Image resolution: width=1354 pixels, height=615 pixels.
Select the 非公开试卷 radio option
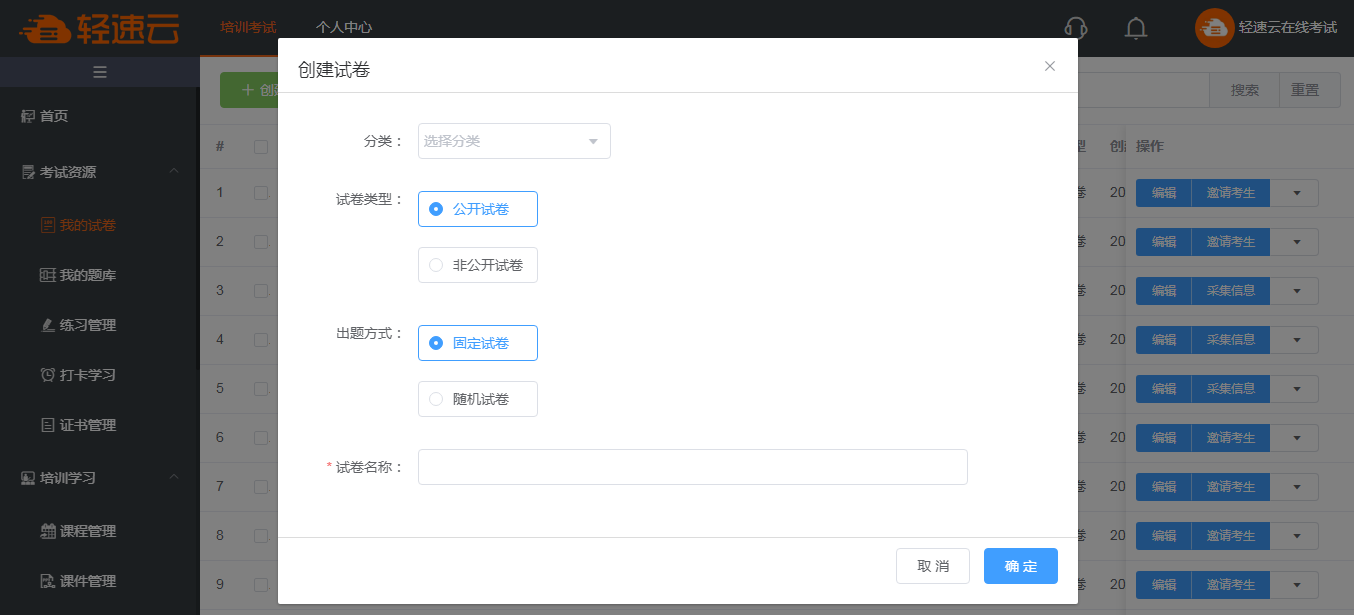(x=436, y=265)
